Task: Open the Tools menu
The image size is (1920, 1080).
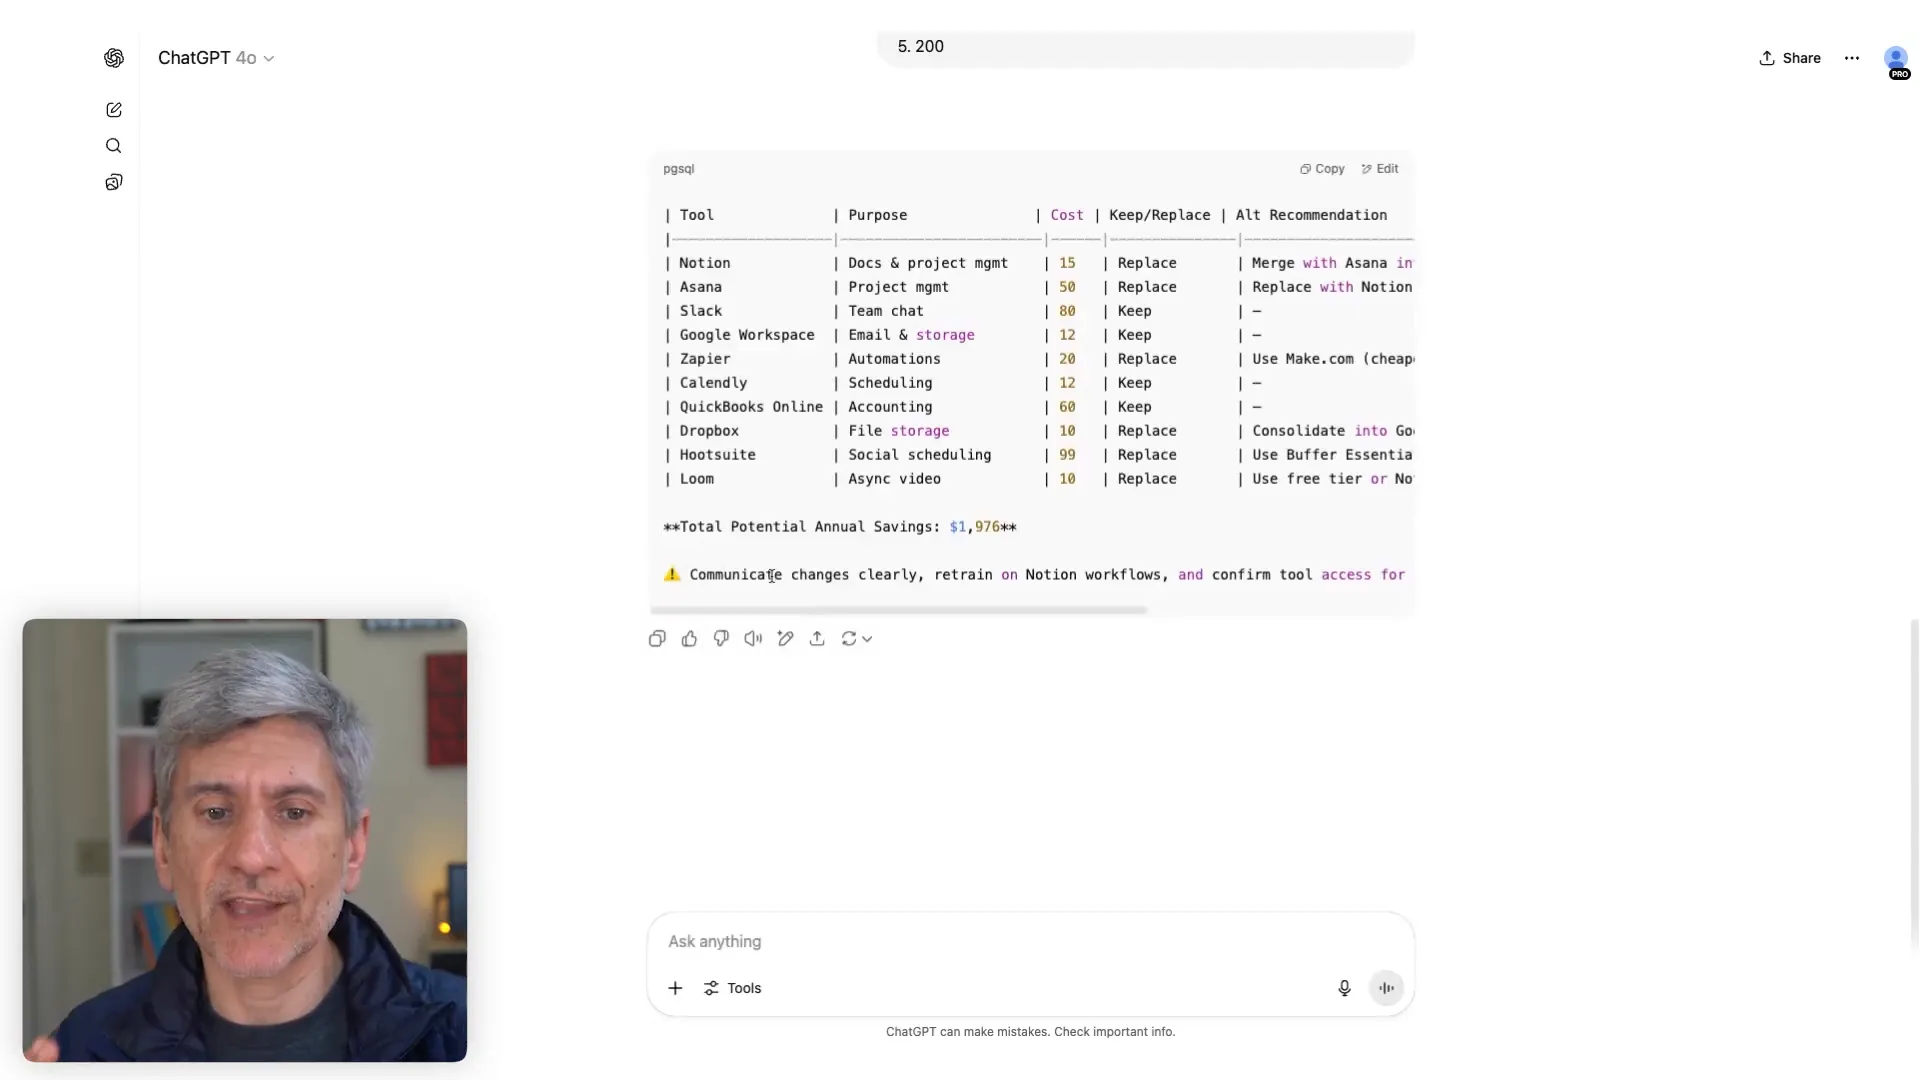Action: click(733, 988)
